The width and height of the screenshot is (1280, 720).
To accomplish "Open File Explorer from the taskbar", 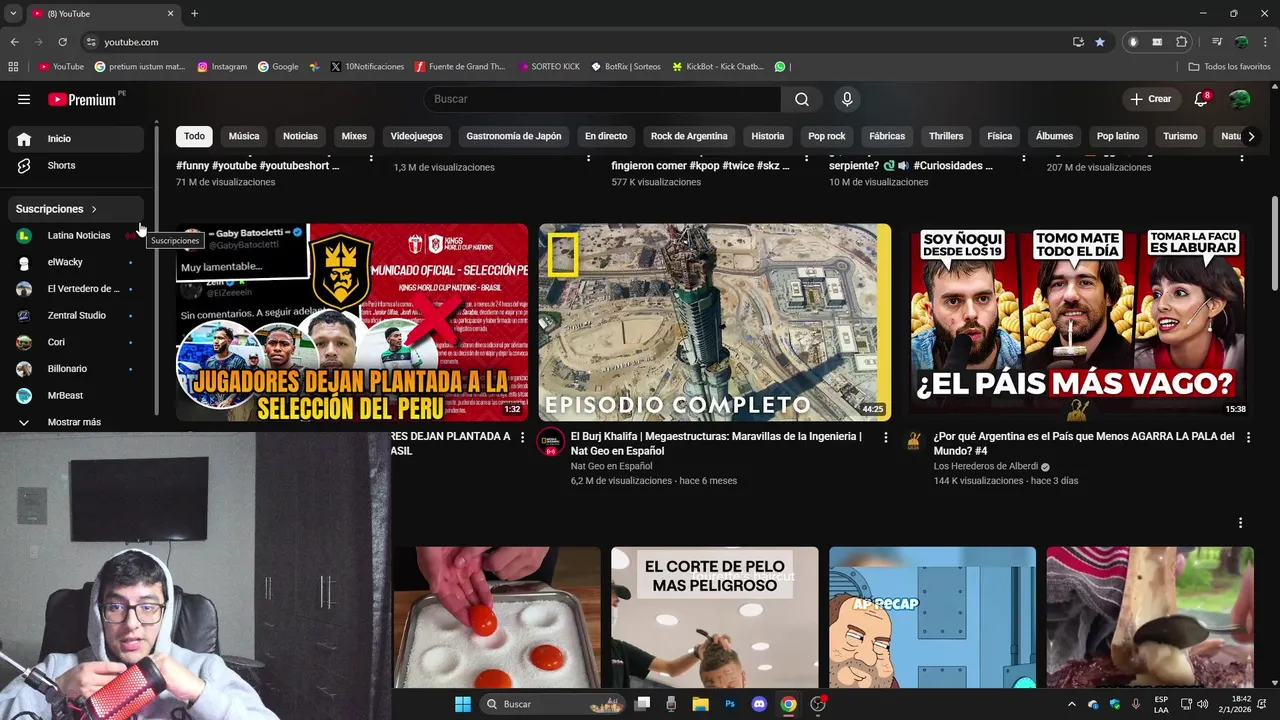I will (701, 704).
